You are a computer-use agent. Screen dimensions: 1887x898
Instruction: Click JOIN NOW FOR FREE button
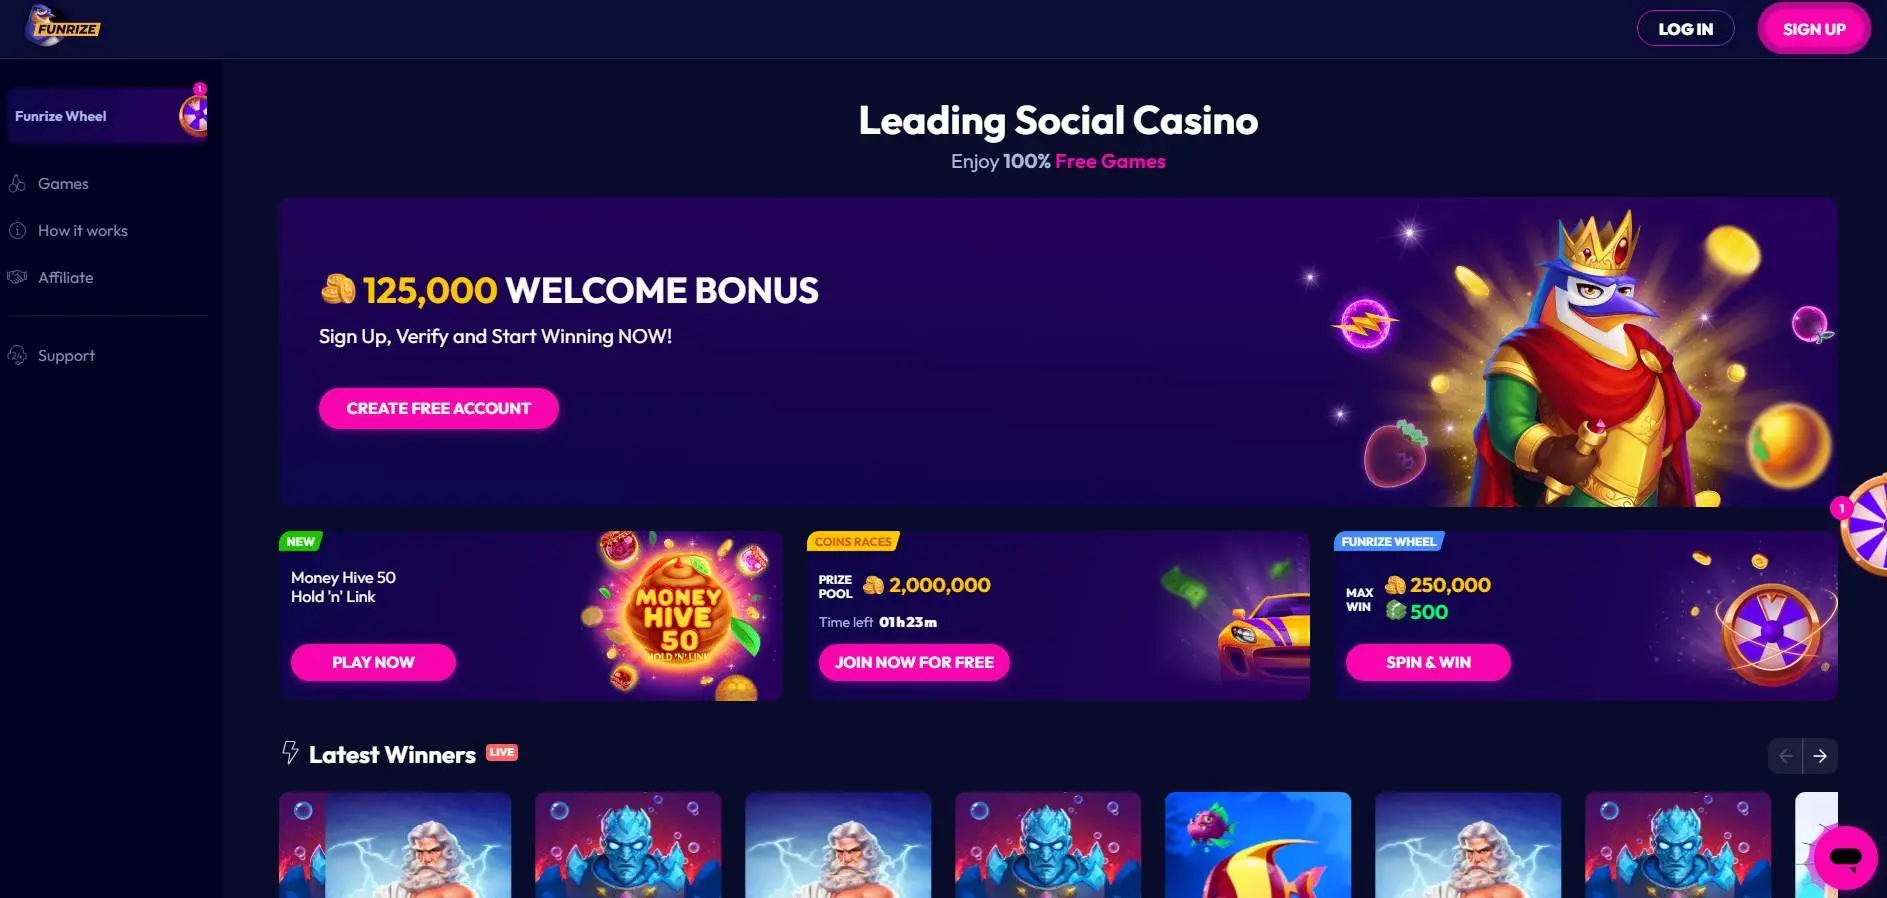(914, 662)
